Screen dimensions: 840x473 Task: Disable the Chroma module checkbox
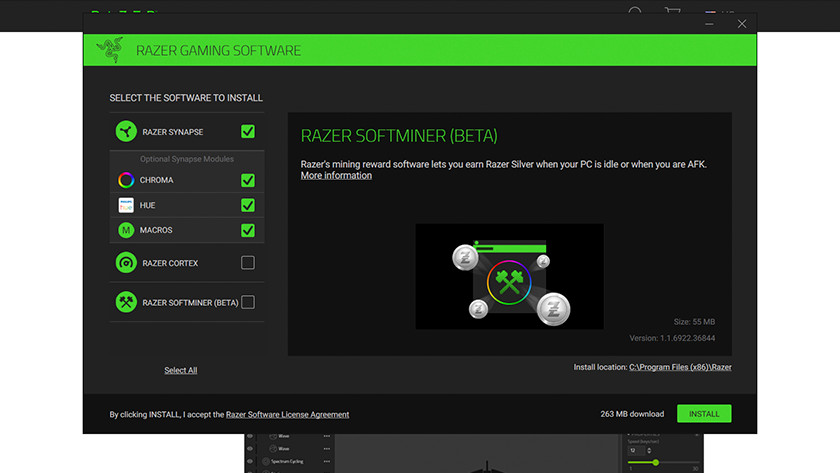tap(248, 180)
